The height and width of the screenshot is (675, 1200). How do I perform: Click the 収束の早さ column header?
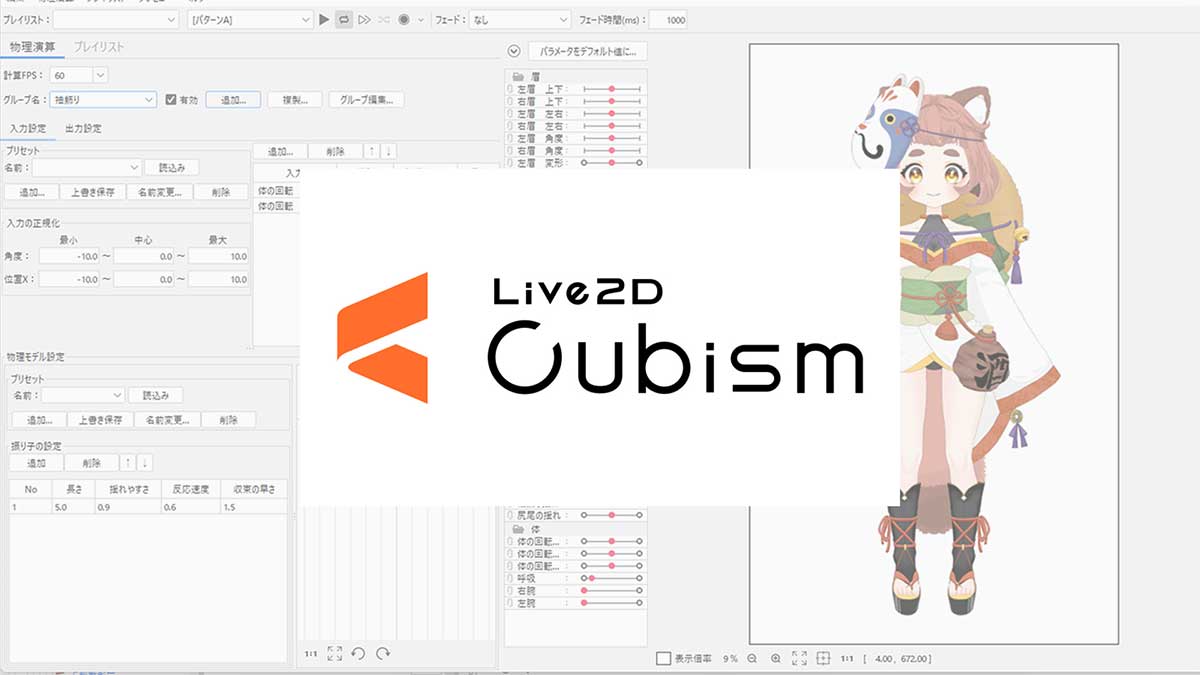[x=254, y=489]
